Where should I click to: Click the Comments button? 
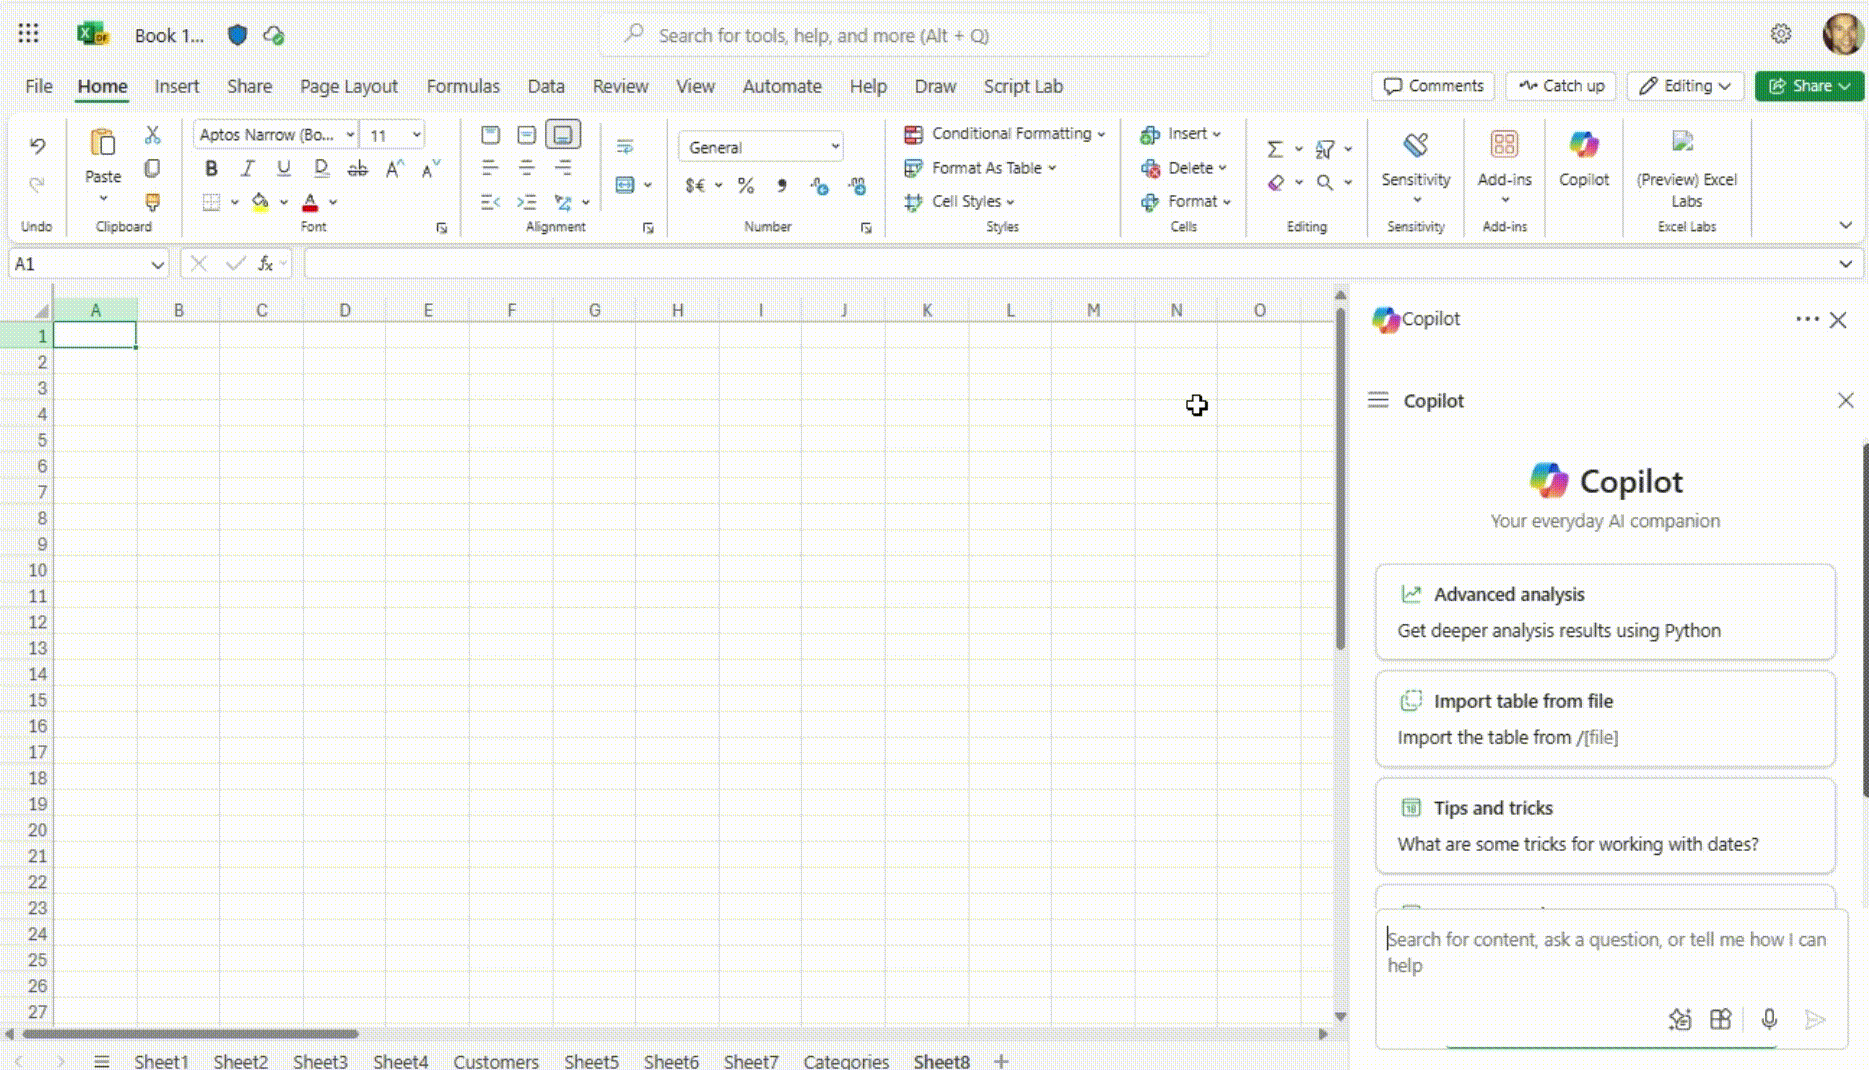(x=1432, y=86)
